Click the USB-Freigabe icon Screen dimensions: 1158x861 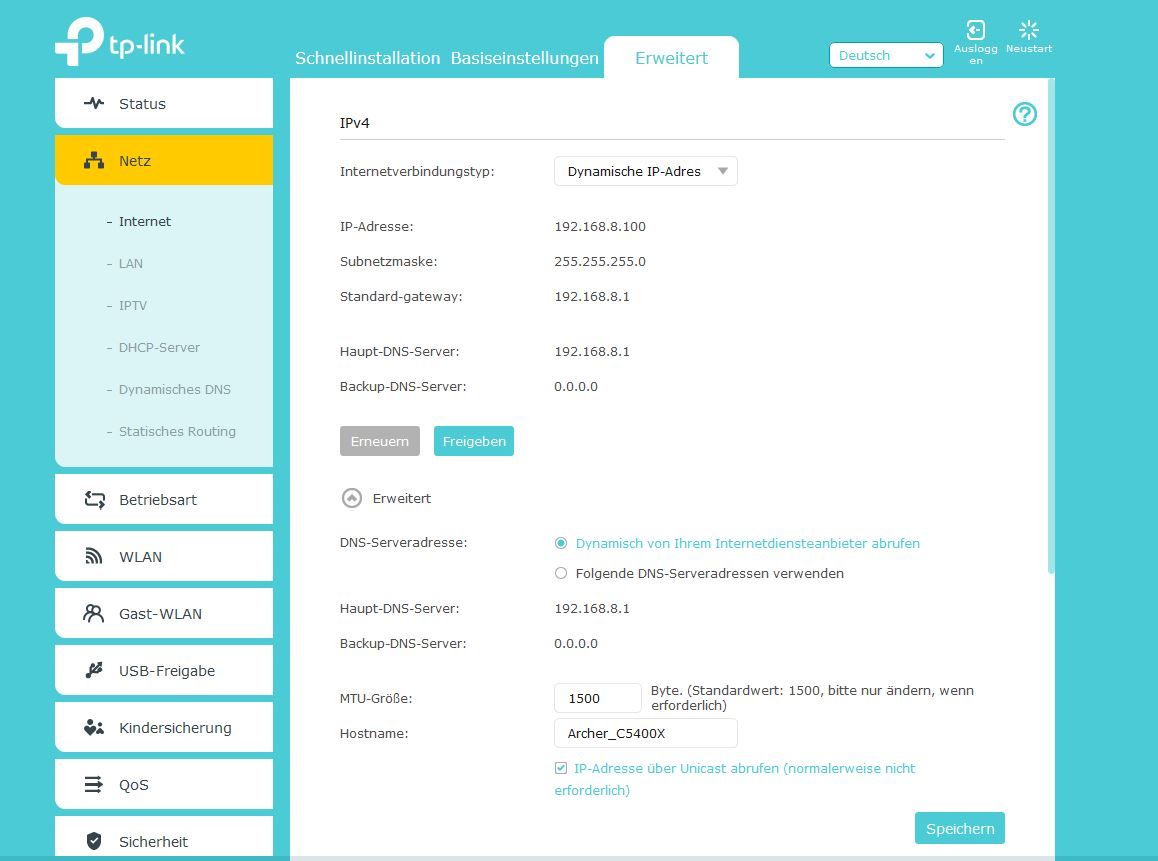(x=94, y=670)
